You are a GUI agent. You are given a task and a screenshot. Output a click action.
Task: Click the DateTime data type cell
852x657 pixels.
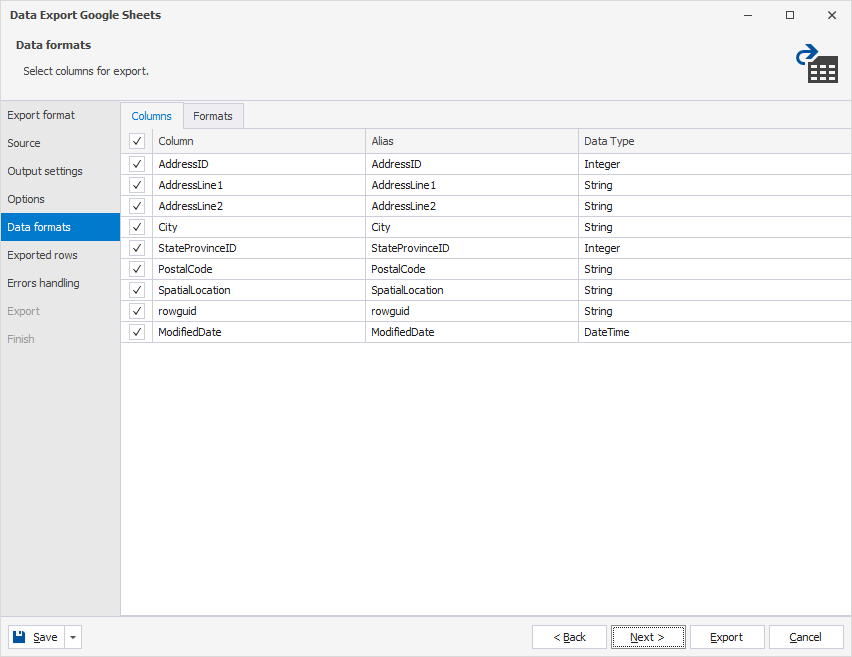(x=715, y=332)
